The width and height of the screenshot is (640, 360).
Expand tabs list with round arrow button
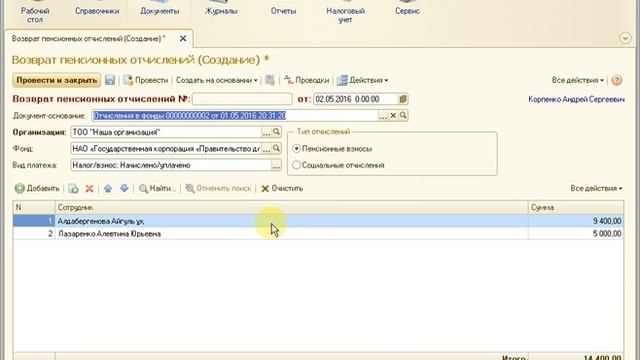point(625,38)
